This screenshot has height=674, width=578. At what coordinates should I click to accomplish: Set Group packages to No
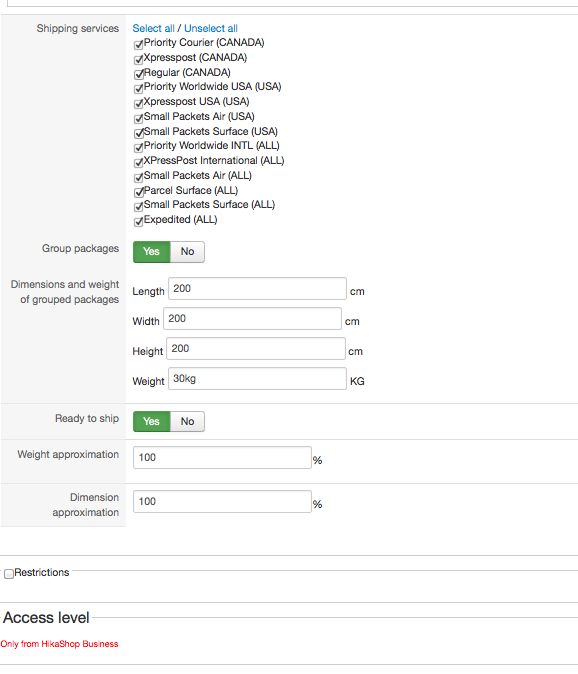(187, 251)
